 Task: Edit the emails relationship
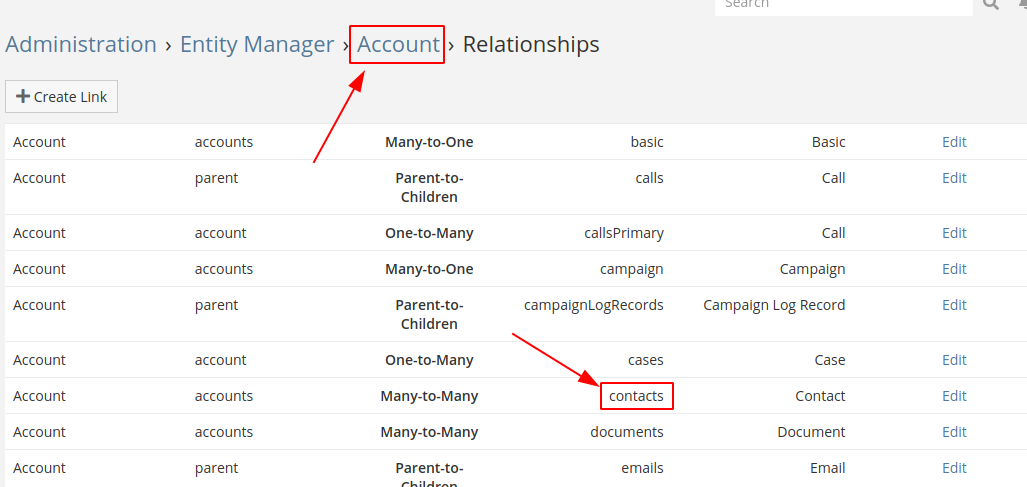click(x=954, y=468)
